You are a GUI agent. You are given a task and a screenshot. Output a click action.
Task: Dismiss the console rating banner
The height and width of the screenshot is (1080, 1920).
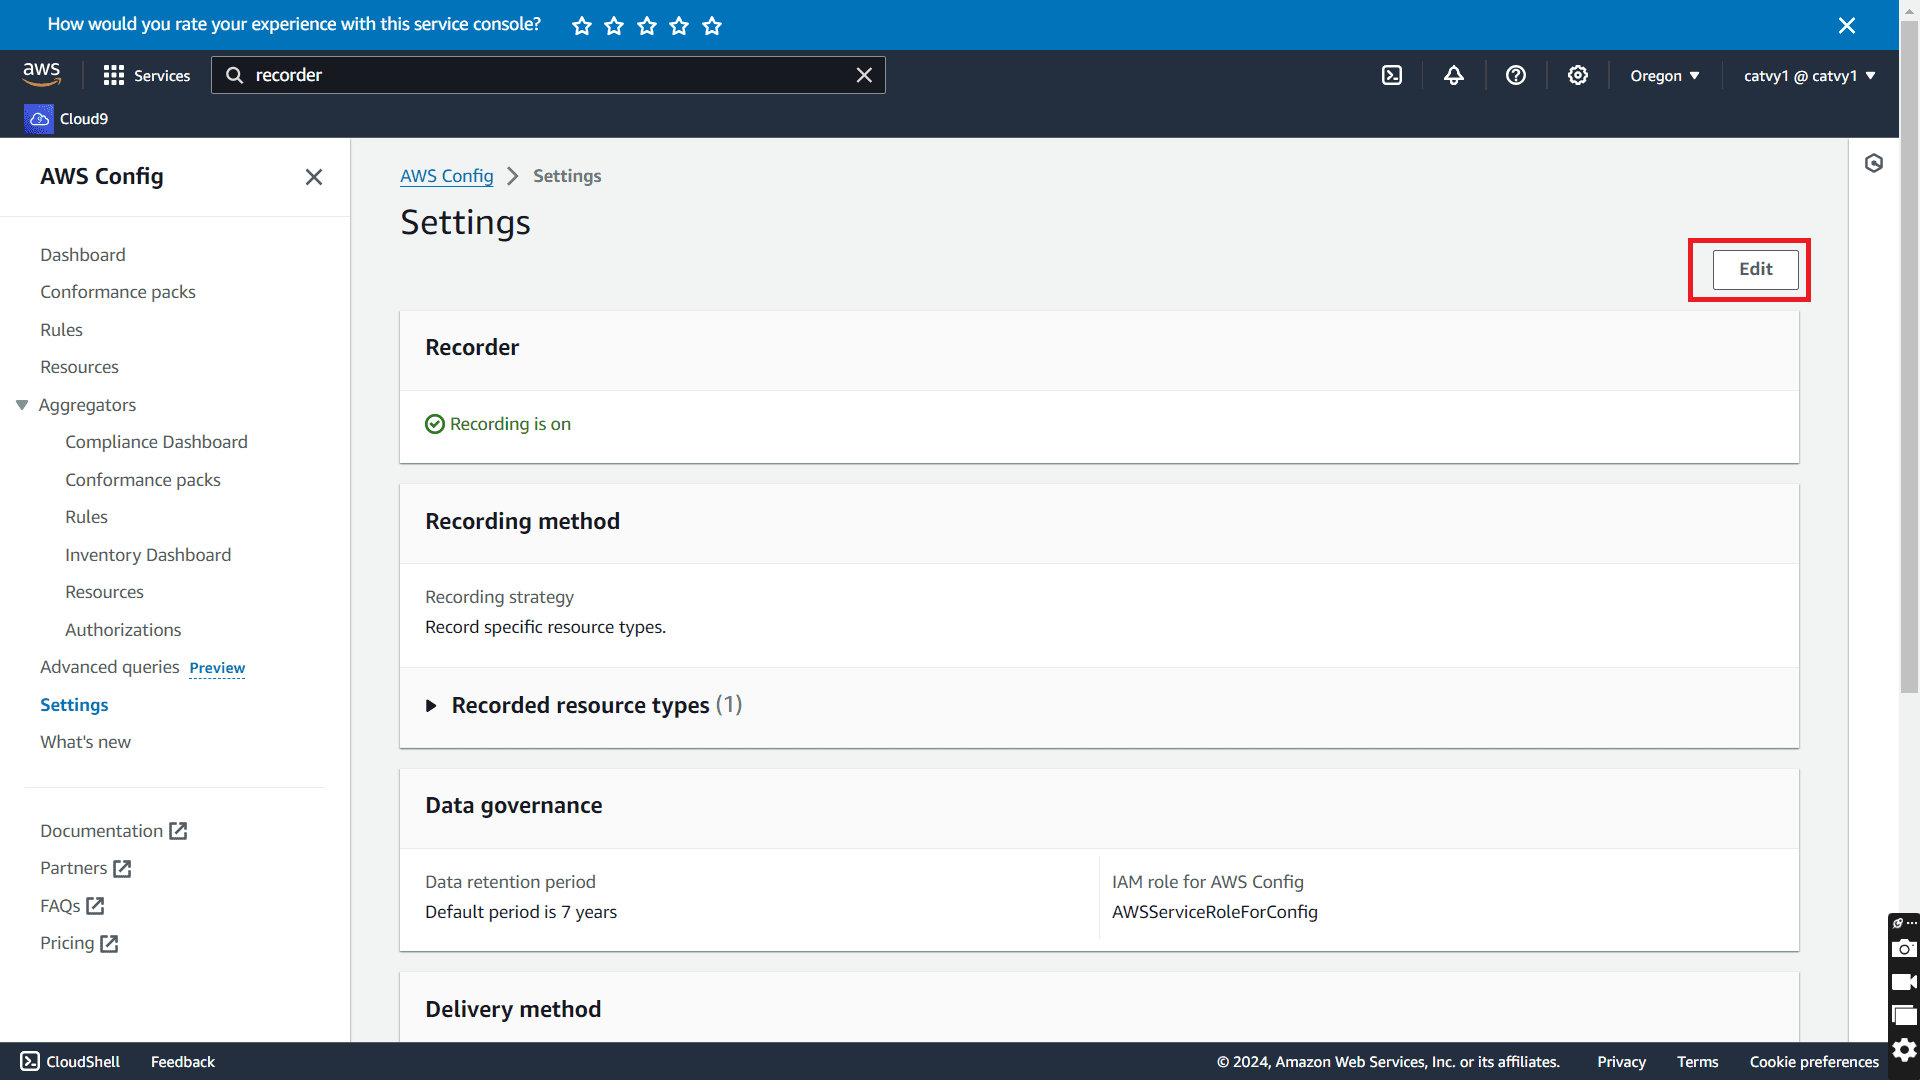pos(1847,25)
